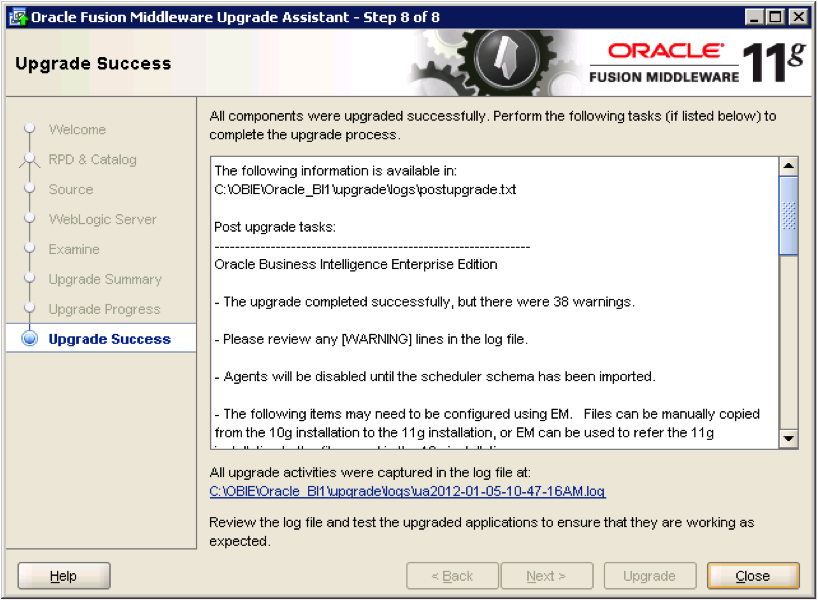Select the RPD & Catalog step
818x600 pixels.
coord(92,160)
